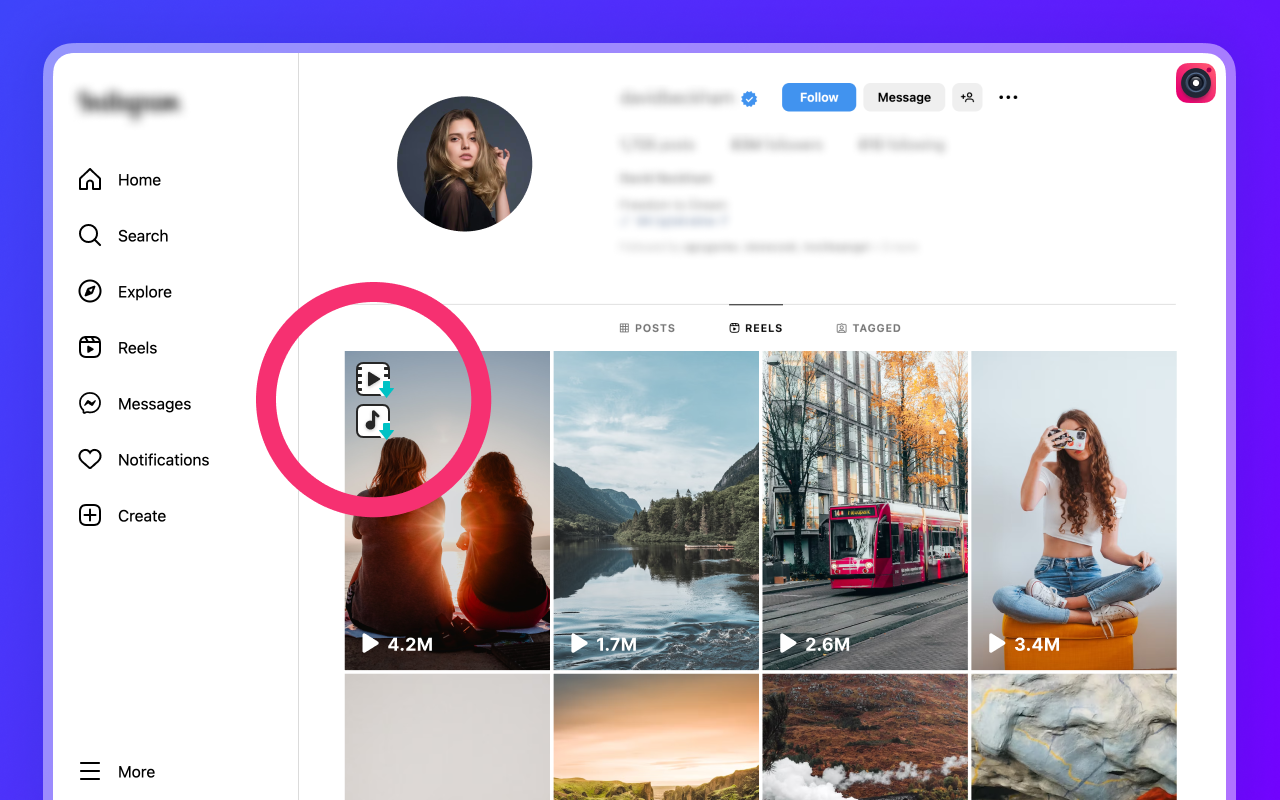The image size is (1280, 800).
Task: Click the Reels sidebar icon
Action: click(x=90, y=348)
